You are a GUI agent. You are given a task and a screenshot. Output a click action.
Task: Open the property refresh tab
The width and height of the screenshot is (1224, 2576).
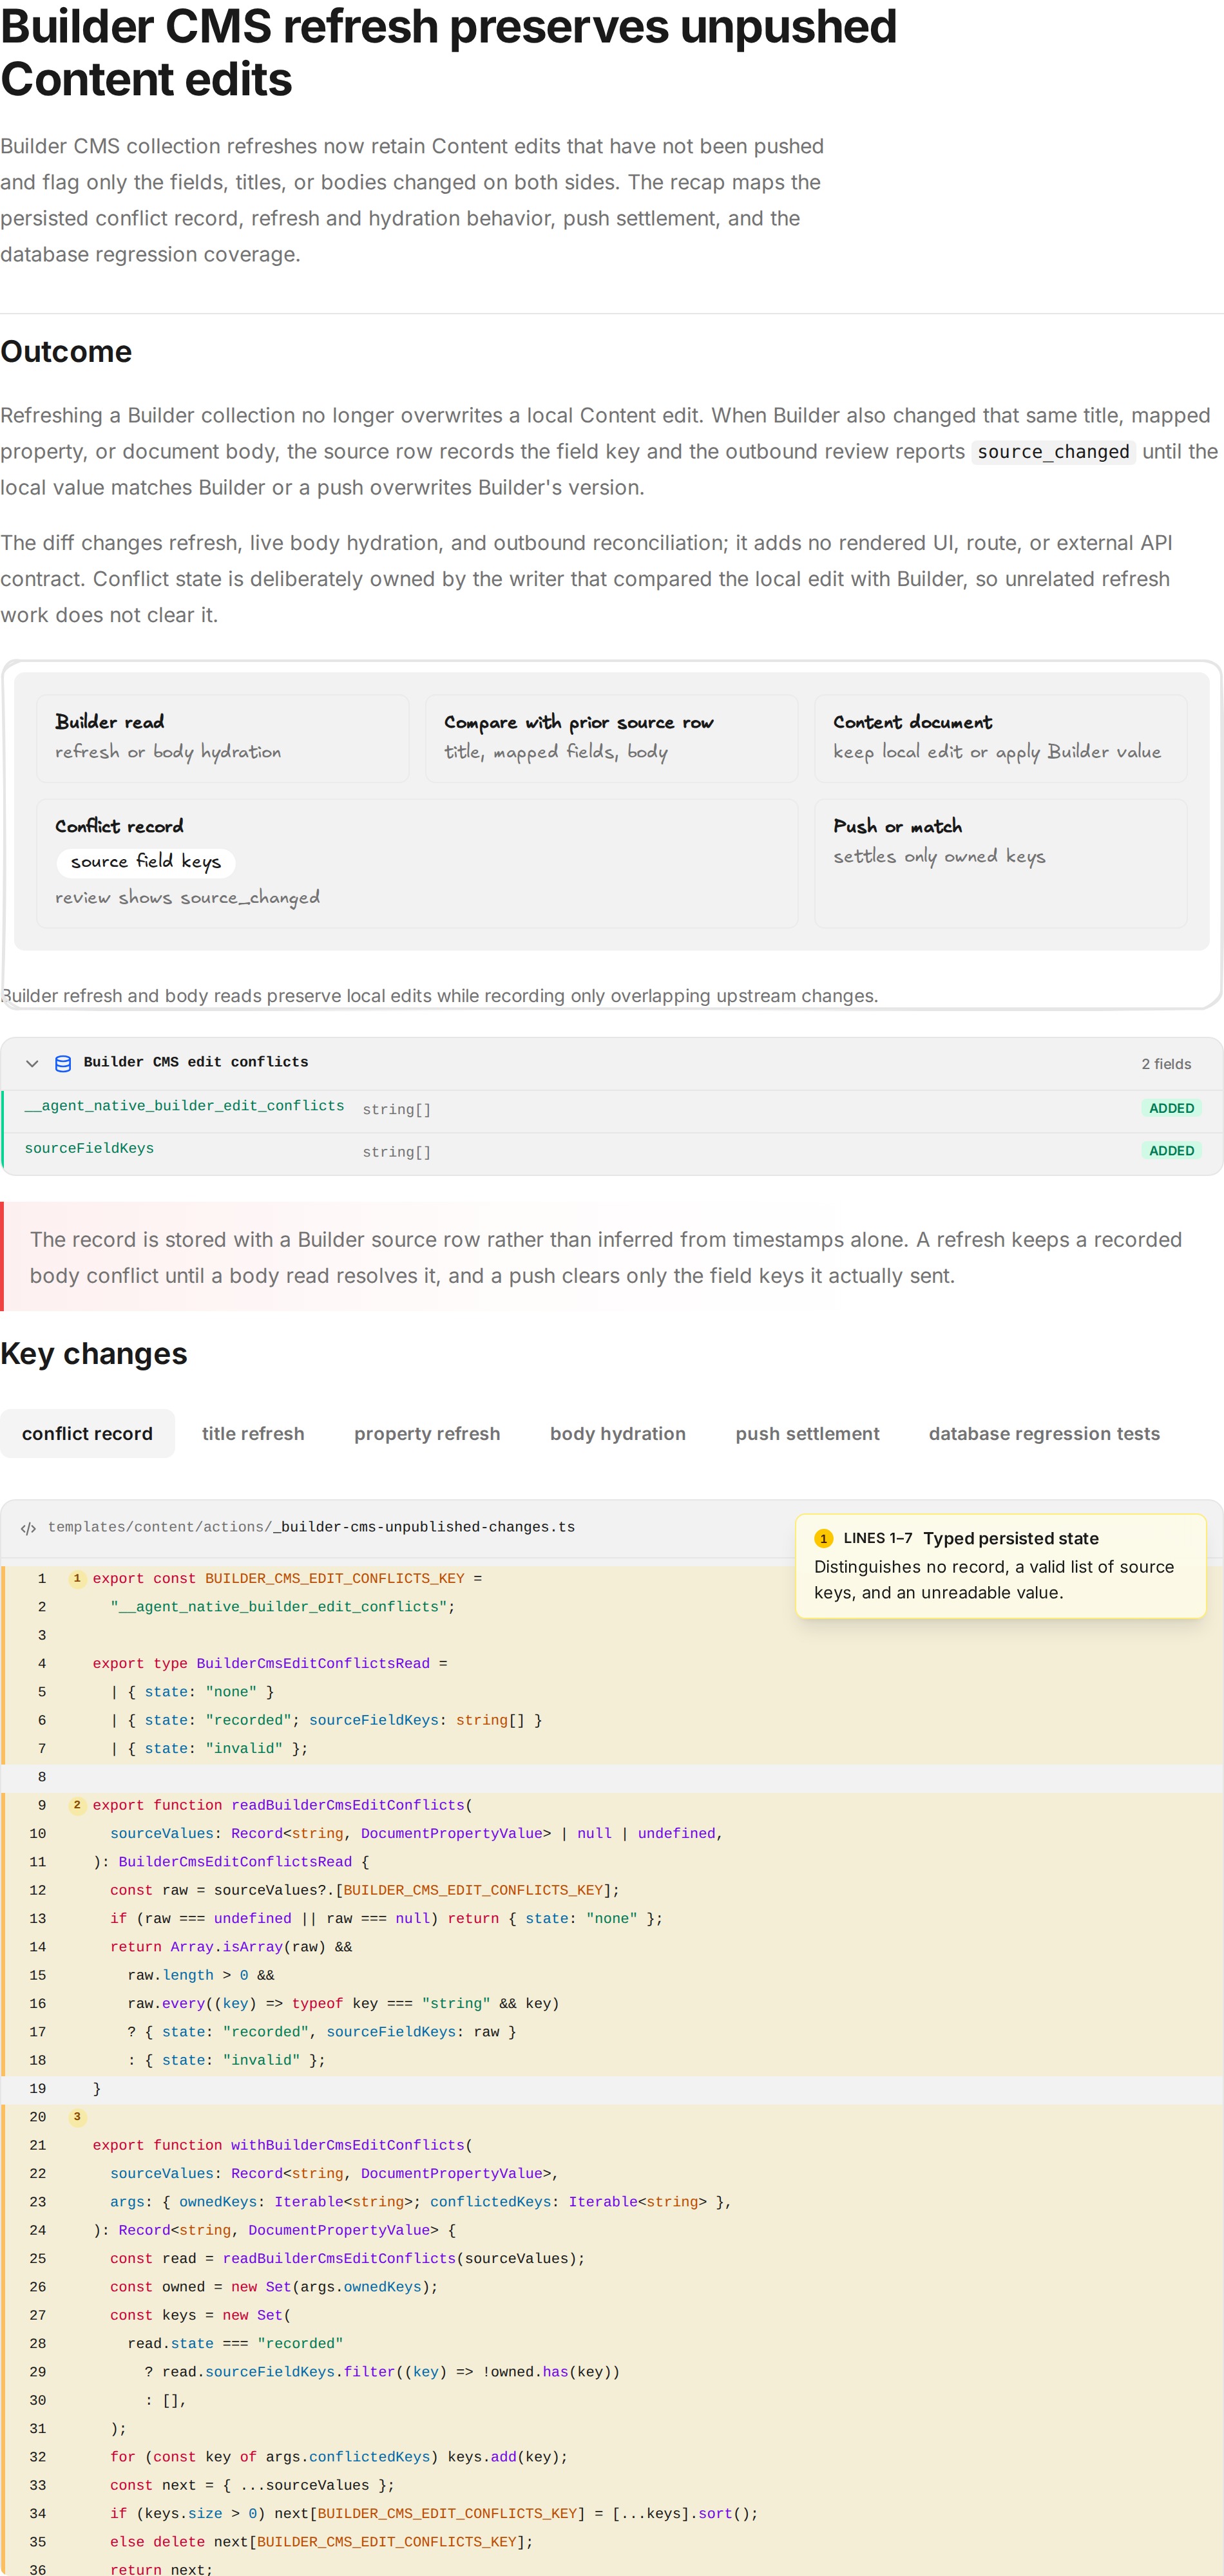(427, 1434)
